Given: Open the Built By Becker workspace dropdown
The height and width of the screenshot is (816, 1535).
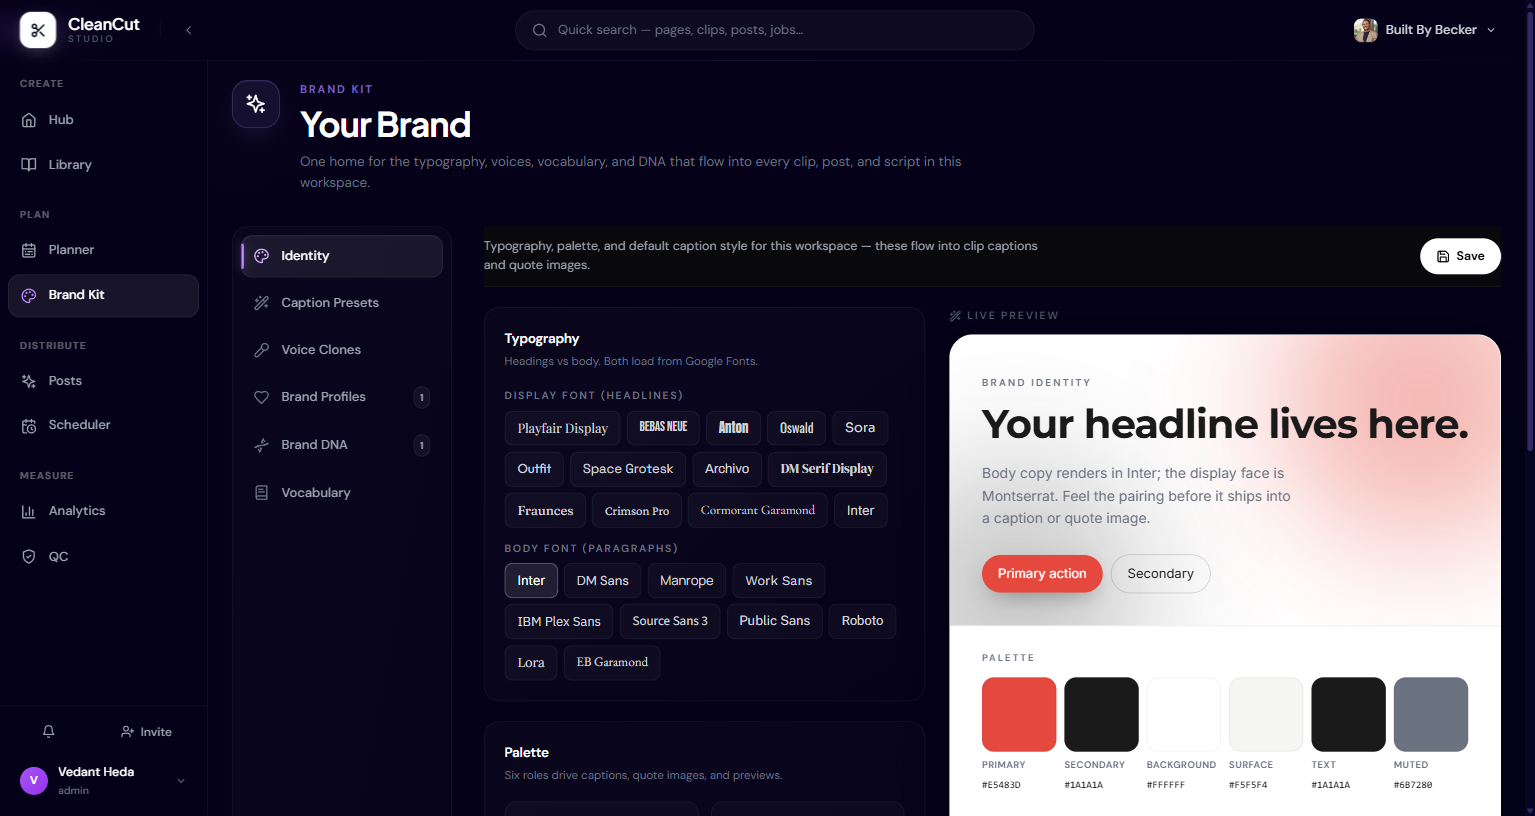Looking at the screenshot, I should pos(1424,30).
